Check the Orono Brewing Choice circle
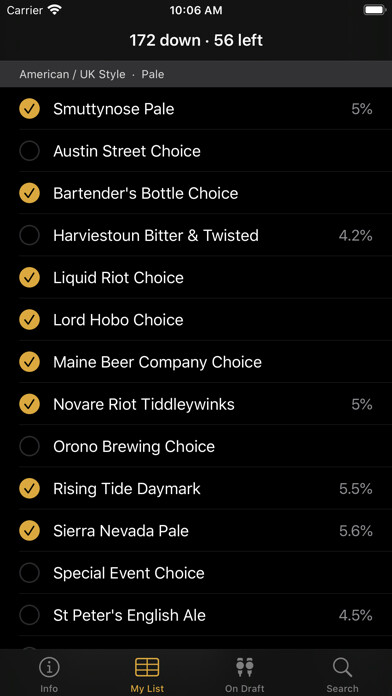This screenshot has height=696, width=392. coord(29,446)
